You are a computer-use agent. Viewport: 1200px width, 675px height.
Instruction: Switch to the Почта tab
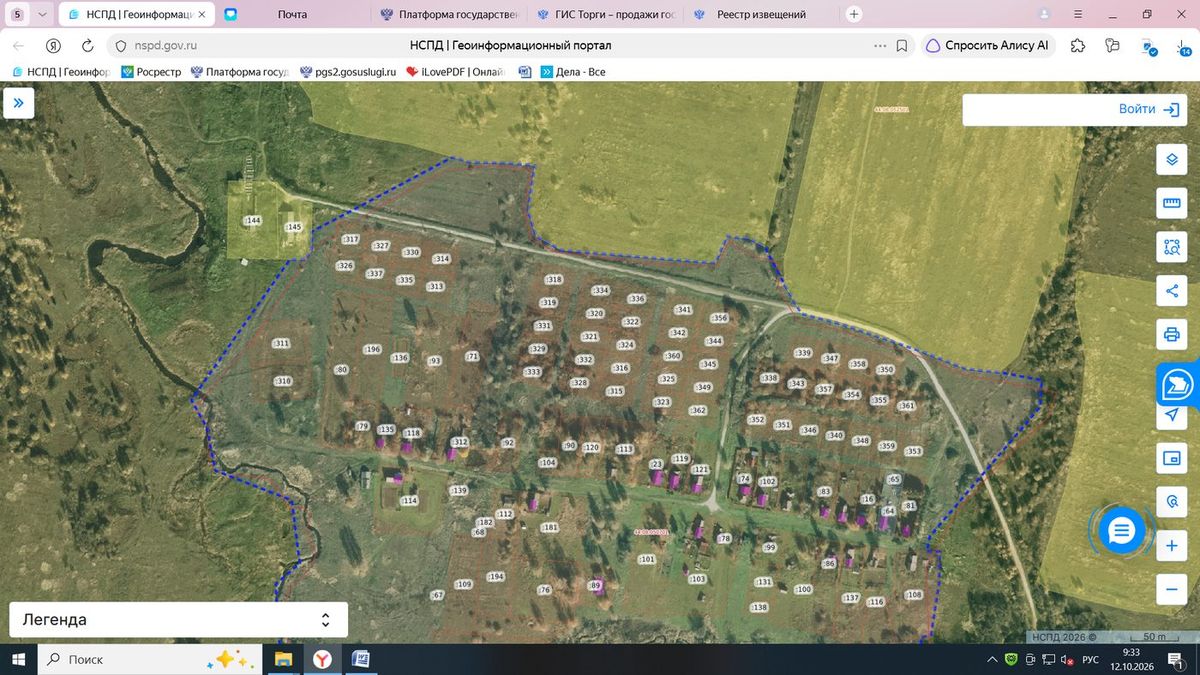(x=293, y=15)
